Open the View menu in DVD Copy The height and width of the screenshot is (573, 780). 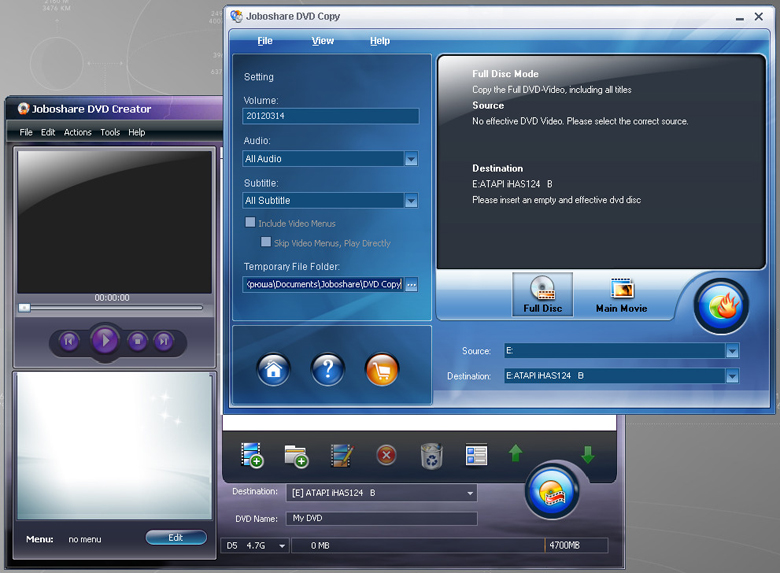(322, 41)
